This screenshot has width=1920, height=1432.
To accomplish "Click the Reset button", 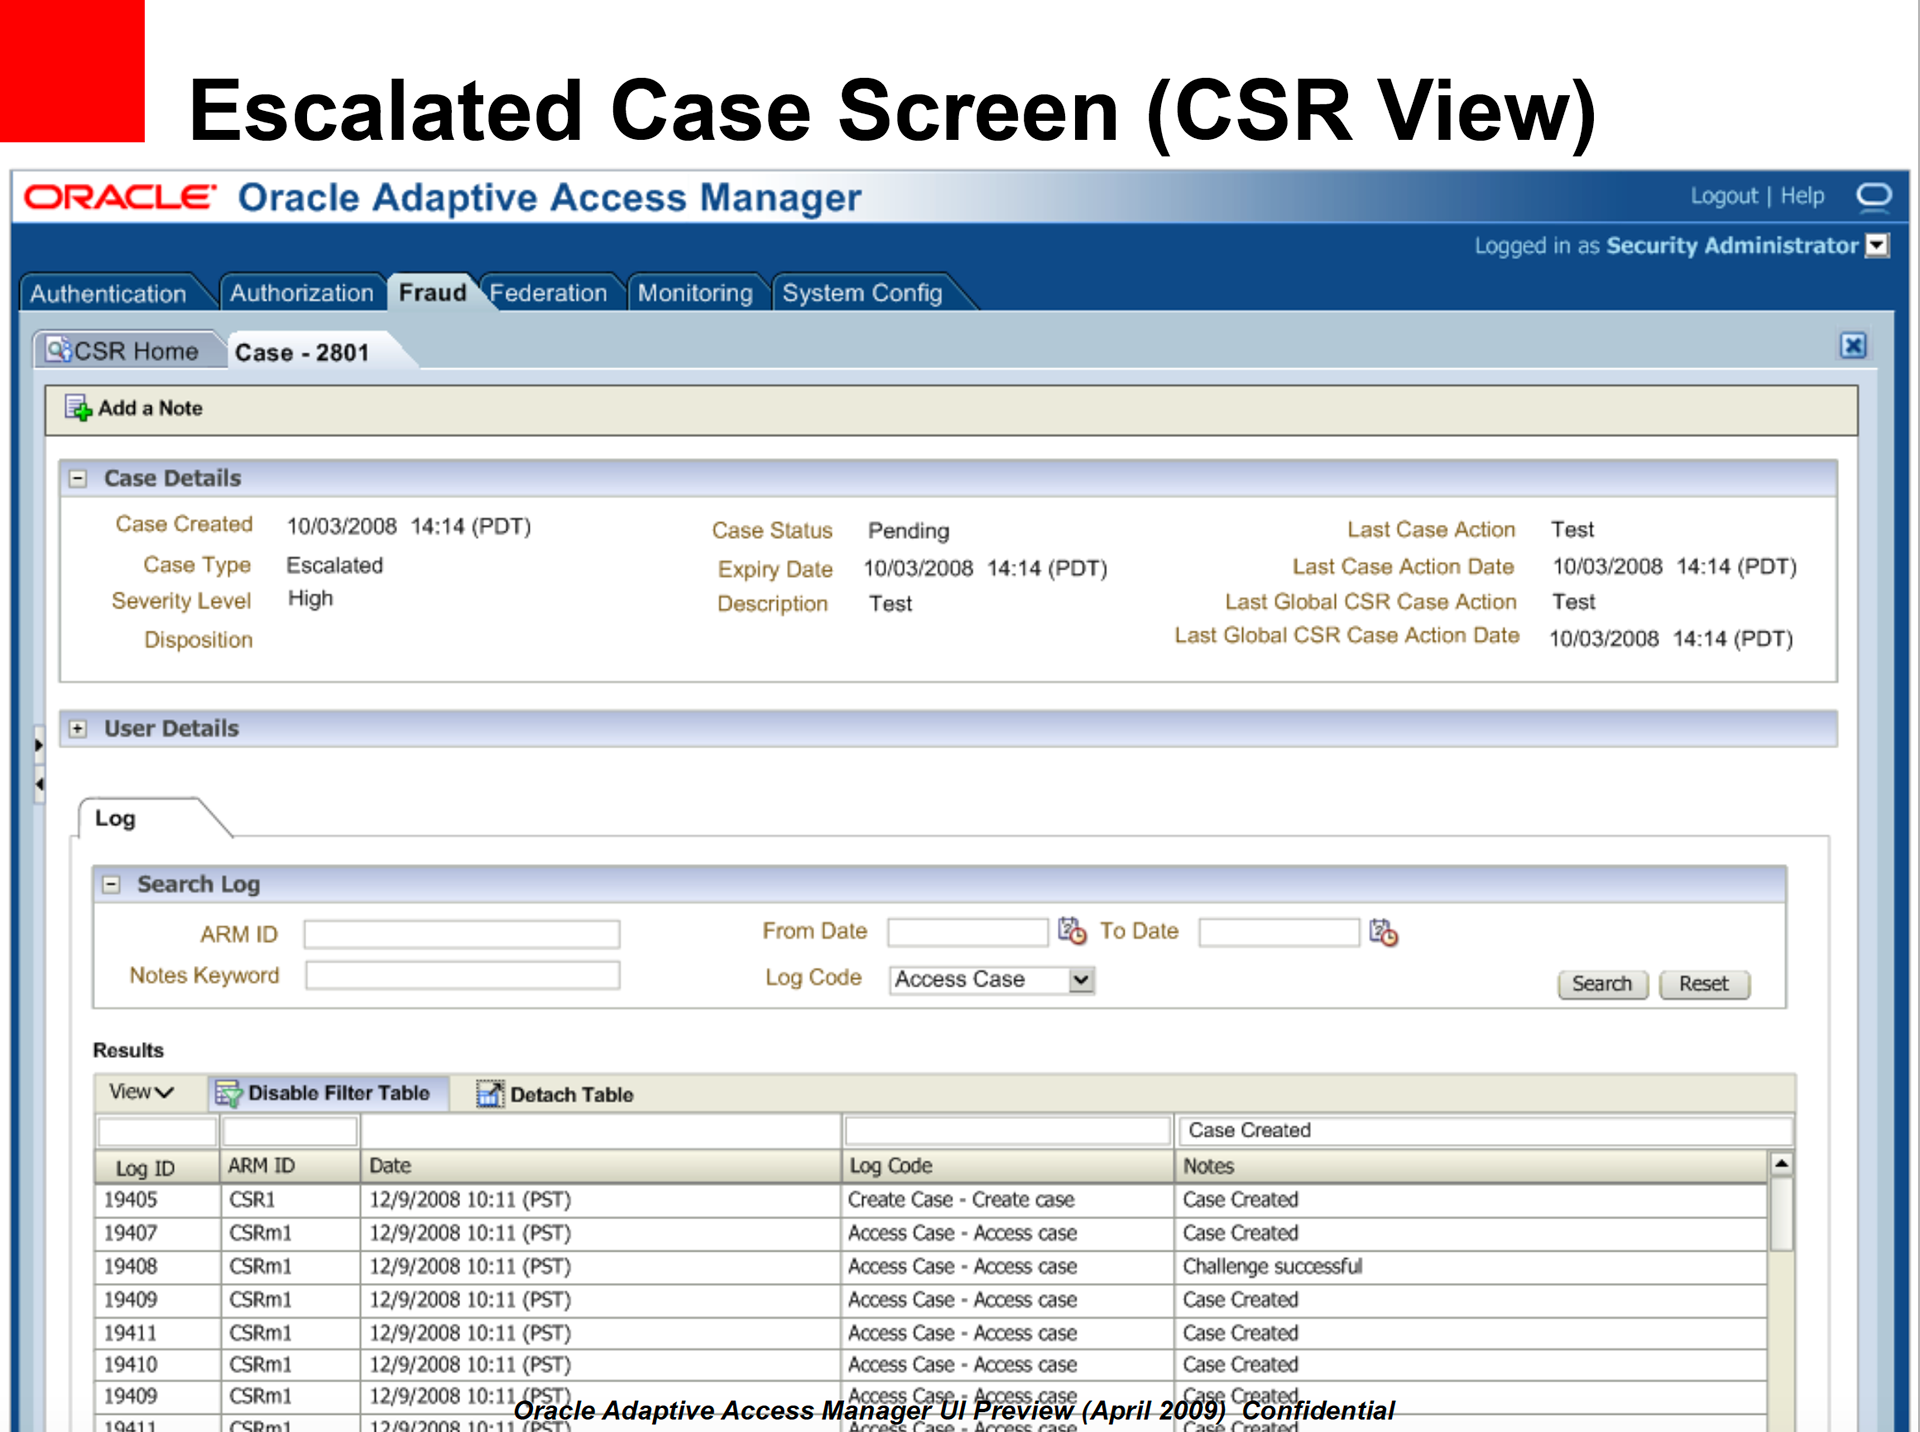I will click(1704, 984).
